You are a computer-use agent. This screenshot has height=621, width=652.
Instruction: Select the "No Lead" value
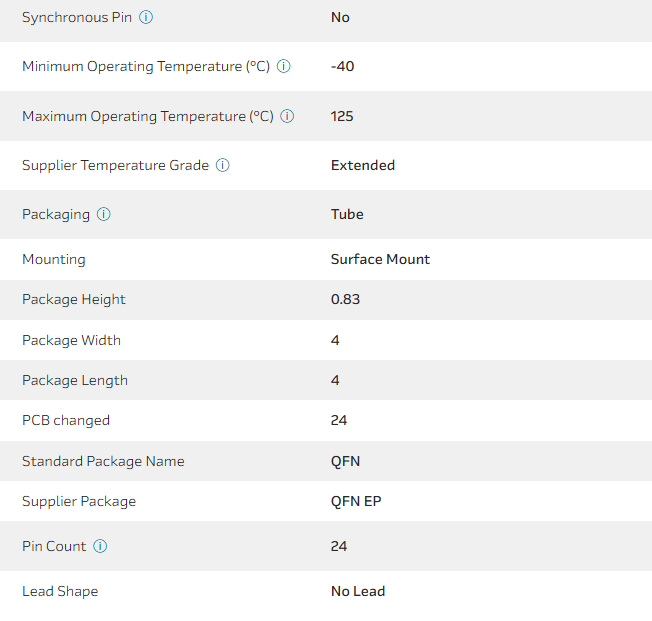358,591
